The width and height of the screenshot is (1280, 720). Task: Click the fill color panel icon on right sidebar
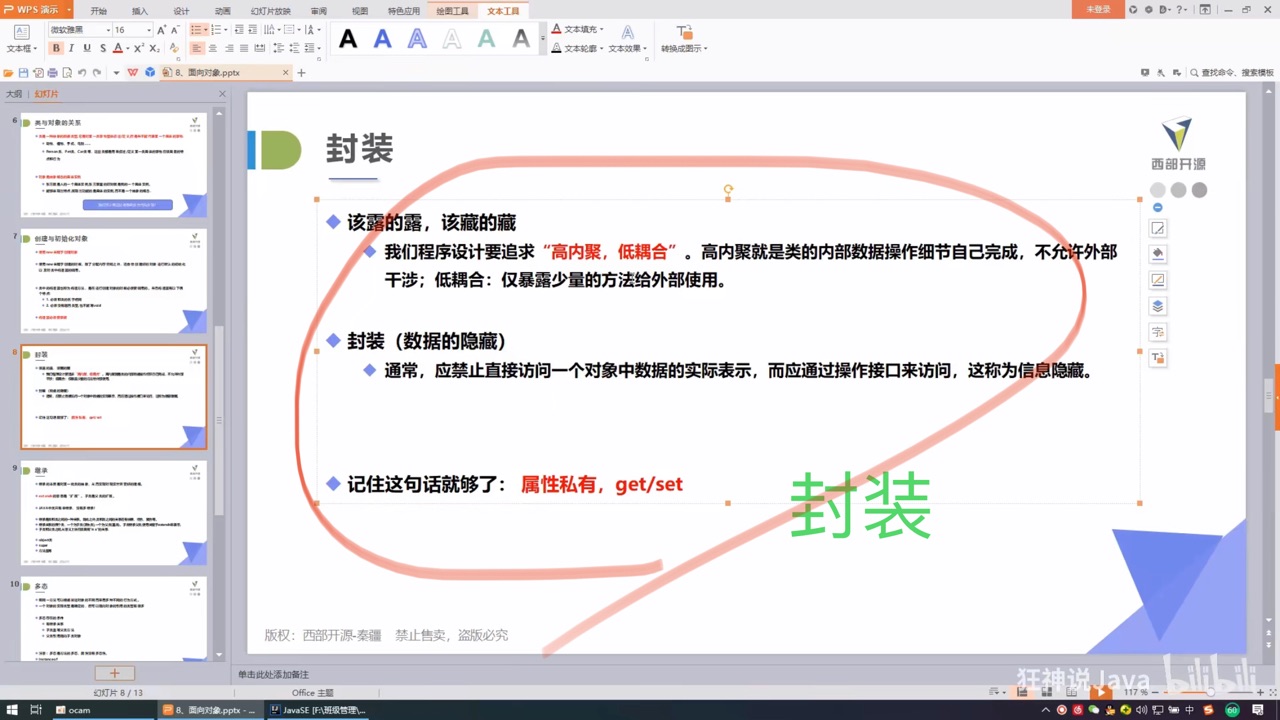(x=1157, y=253)
